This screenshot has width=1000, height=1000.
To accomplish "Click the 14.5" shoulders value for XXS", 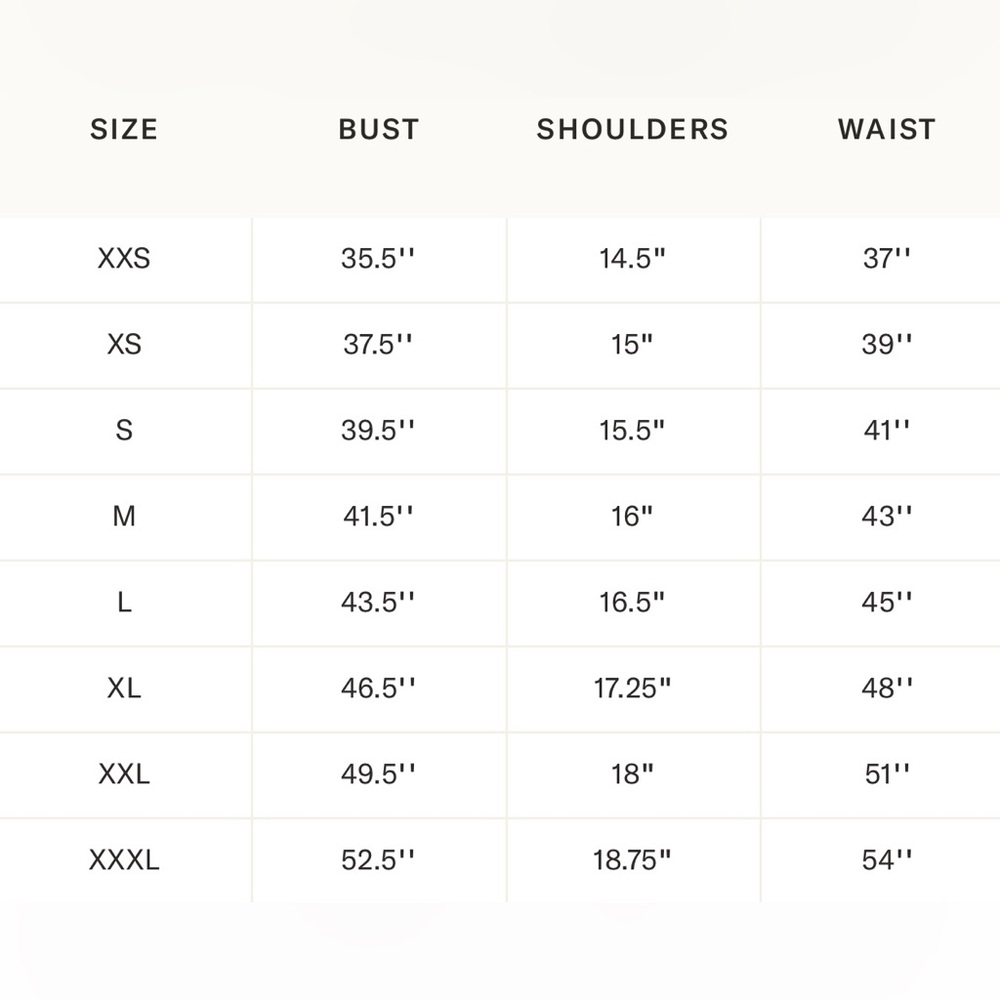I will pos(632,258).
